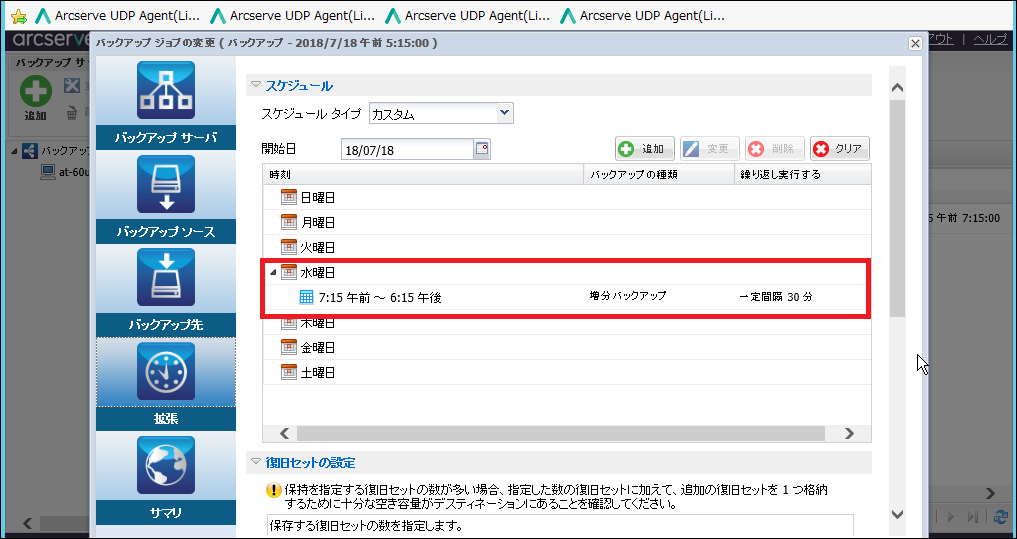The height and width of the screenshot is (539, 1017).
Task: Click the 追加 (Add) schedule button
Action: 645,149
